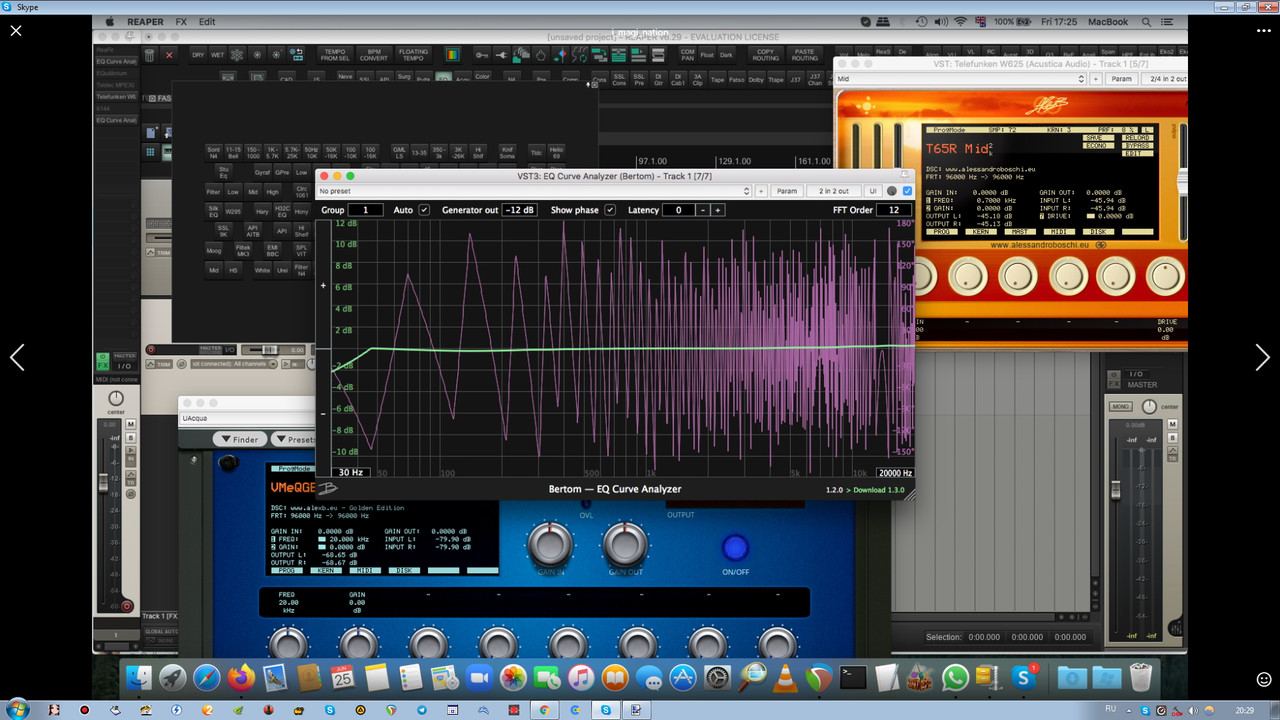Click the GAIN OUT knob in UAcqua

click(625, 544)
